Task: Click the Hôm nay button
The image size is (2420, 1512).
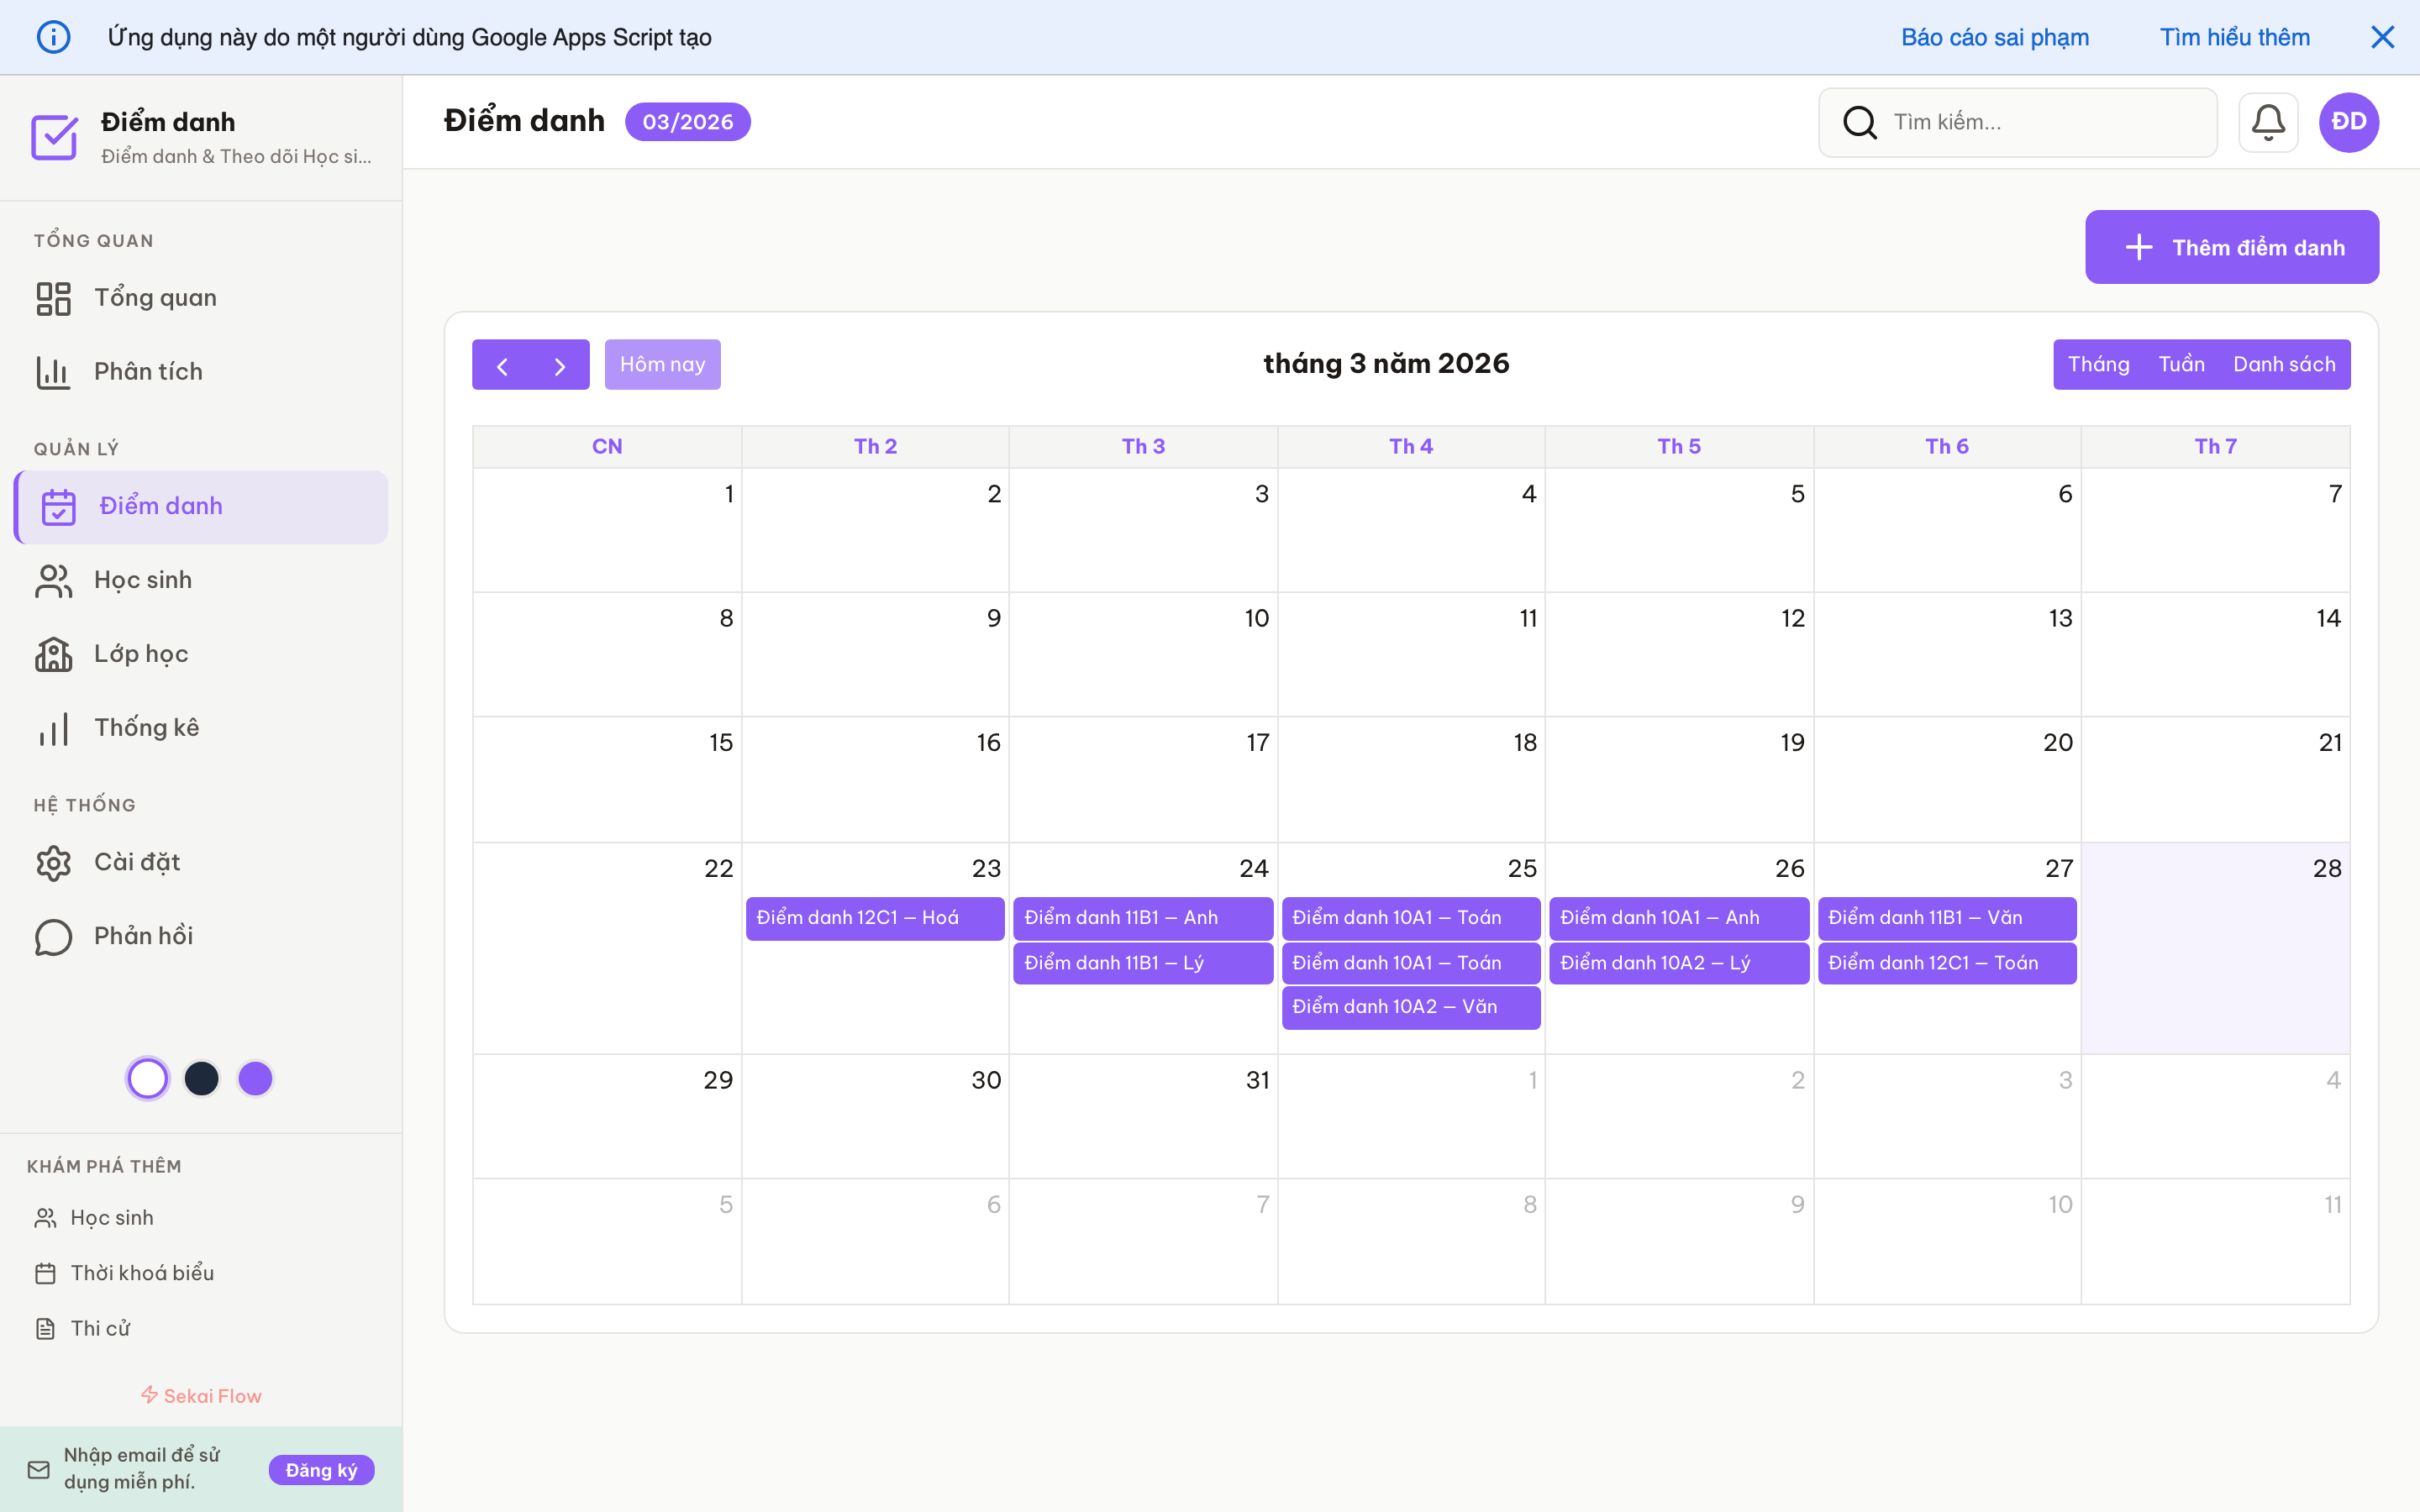Action: 662,364
